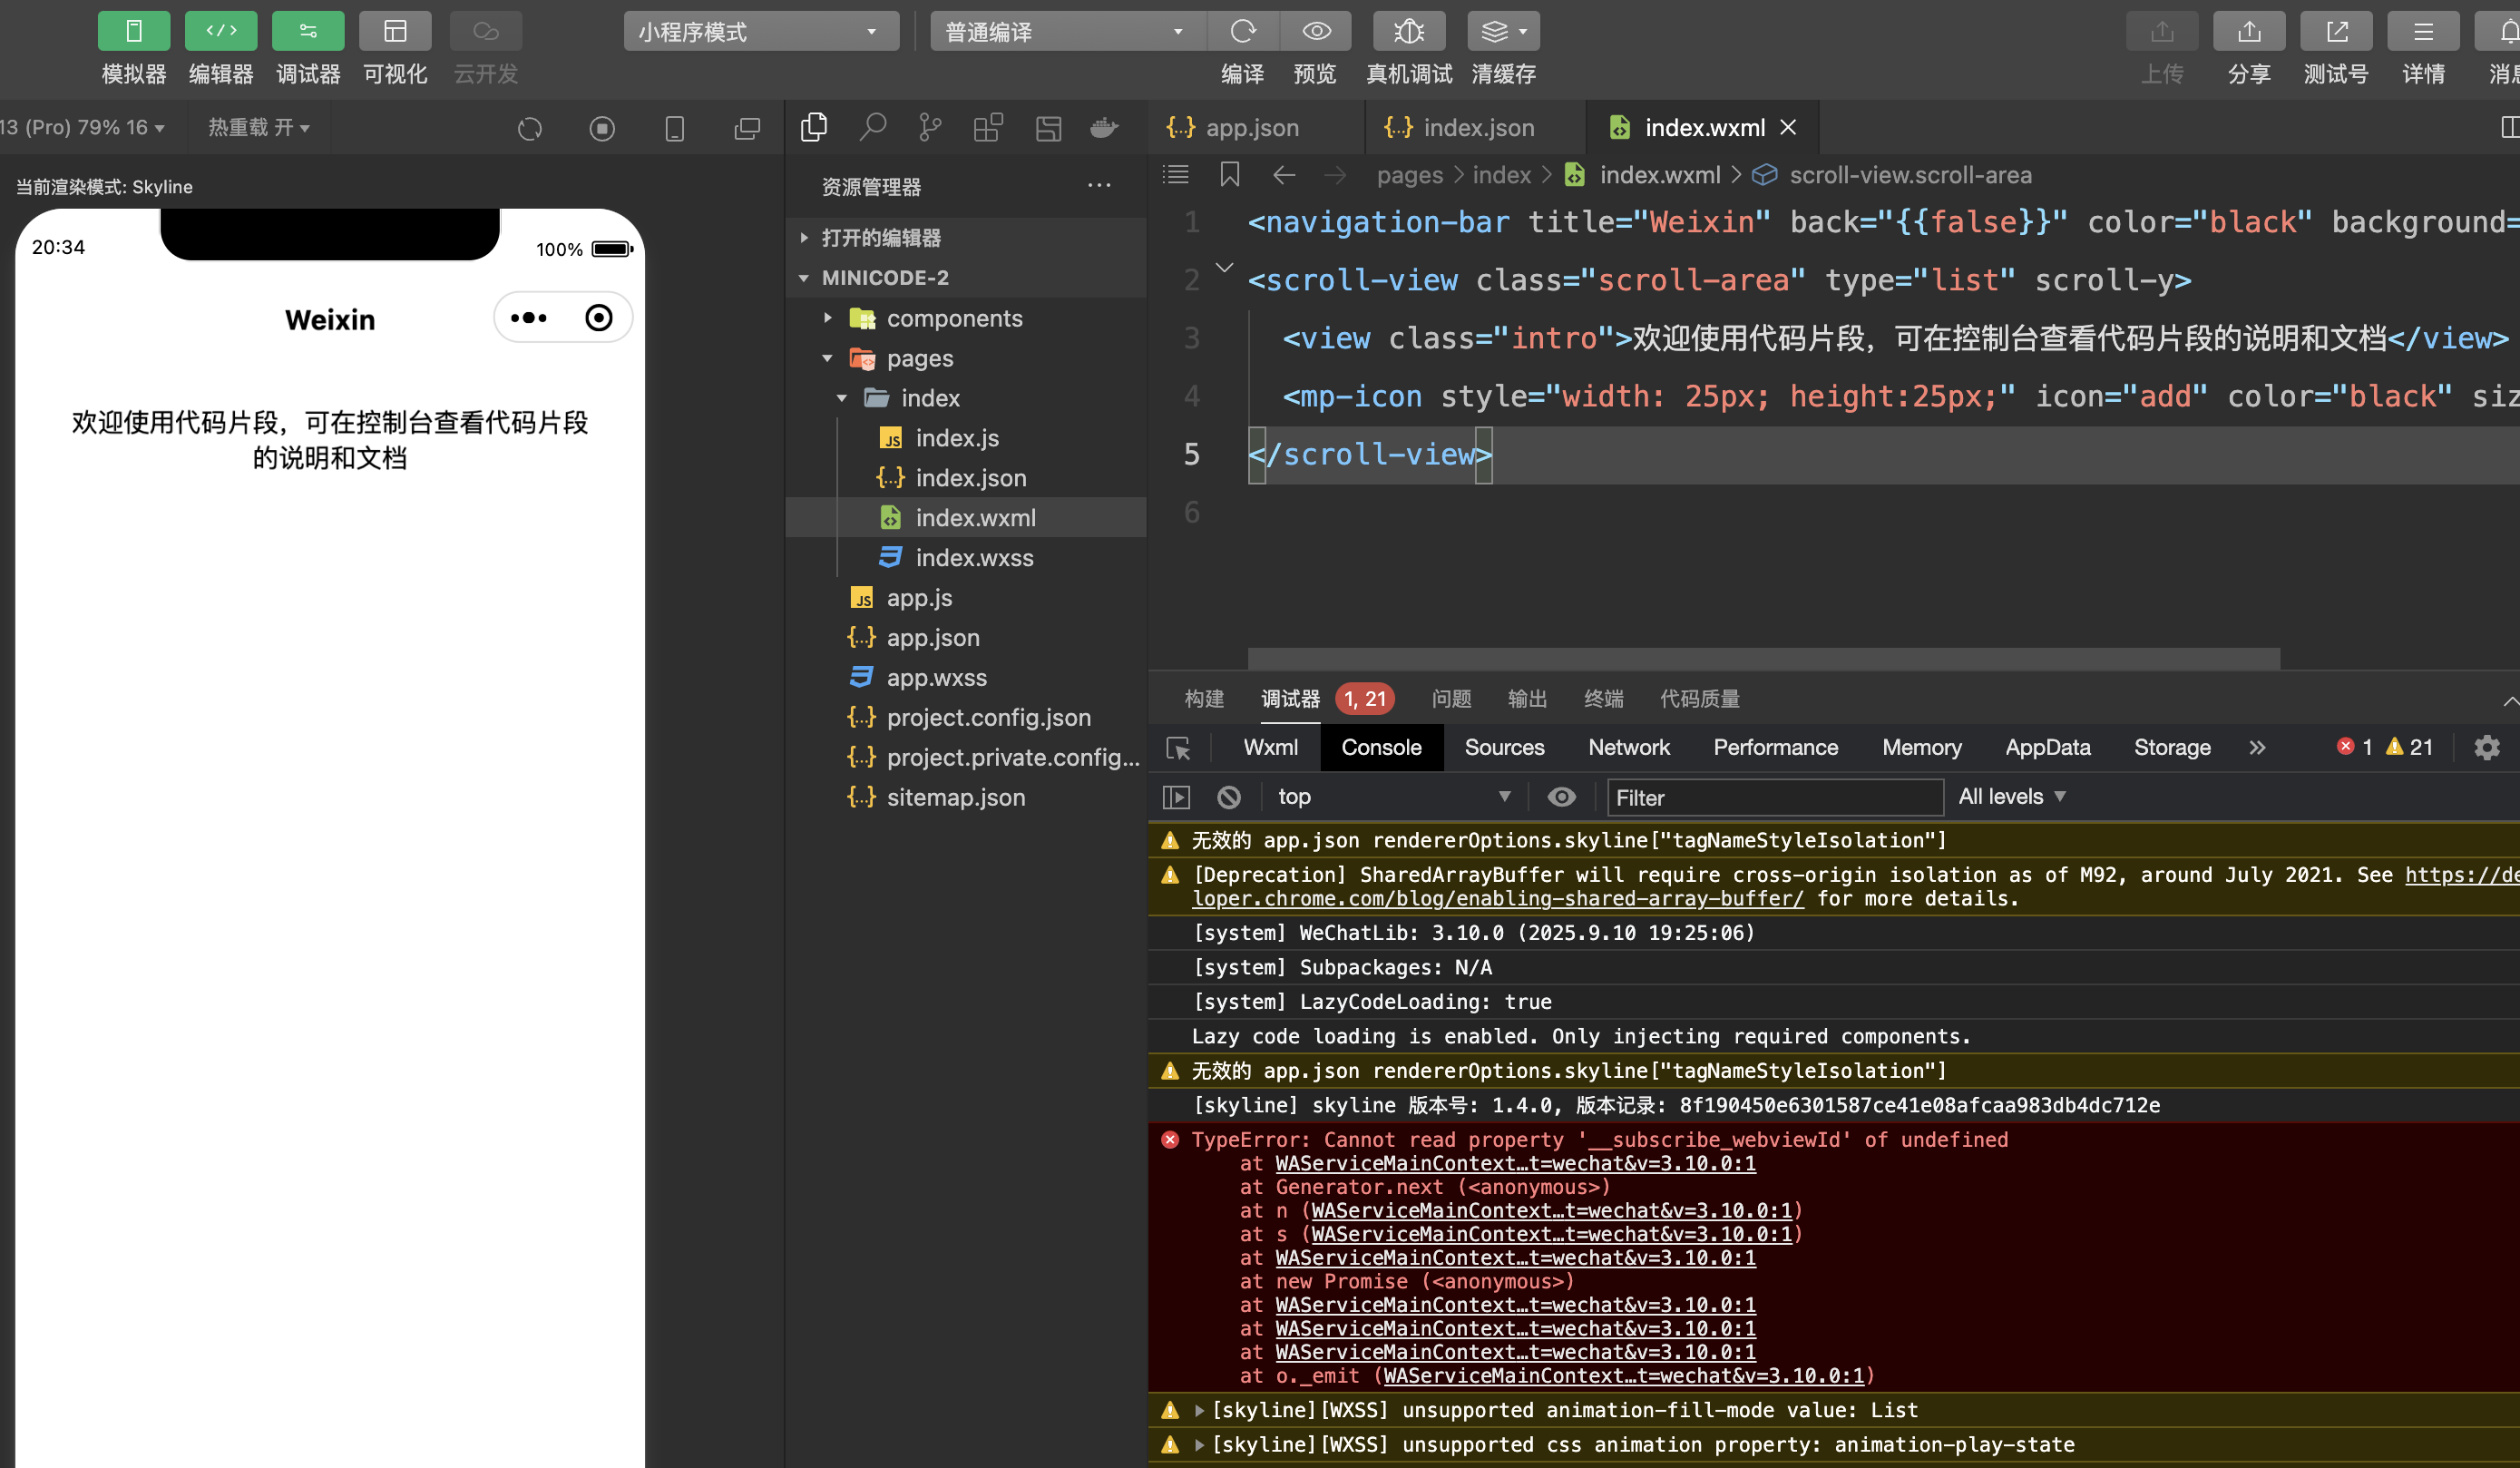Toggle the 编辑器 editor panel button
Screen dimensions: 2520x1468
tap(220, 32)
